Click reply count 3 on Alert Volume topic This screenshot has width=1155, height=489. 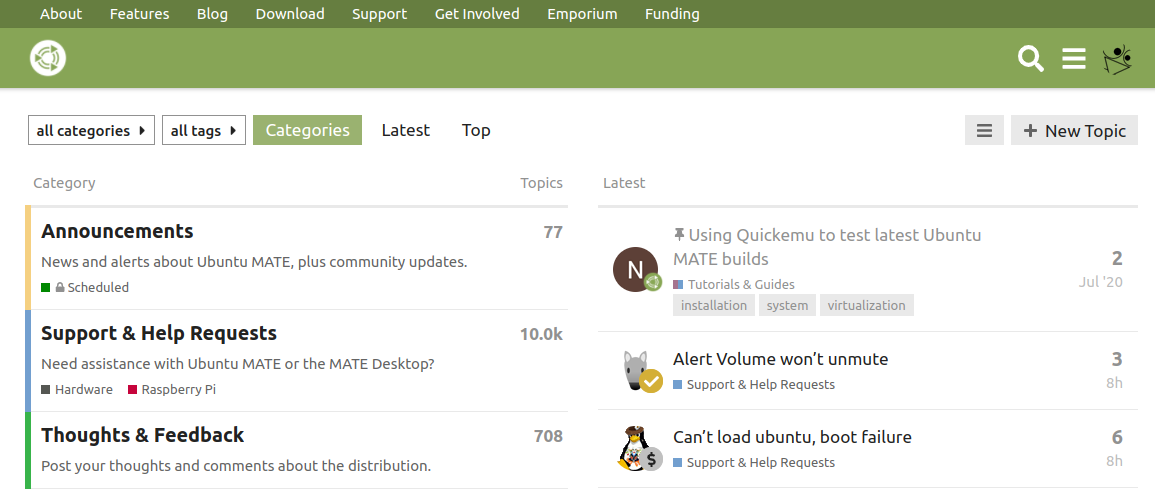[1117, 359]
